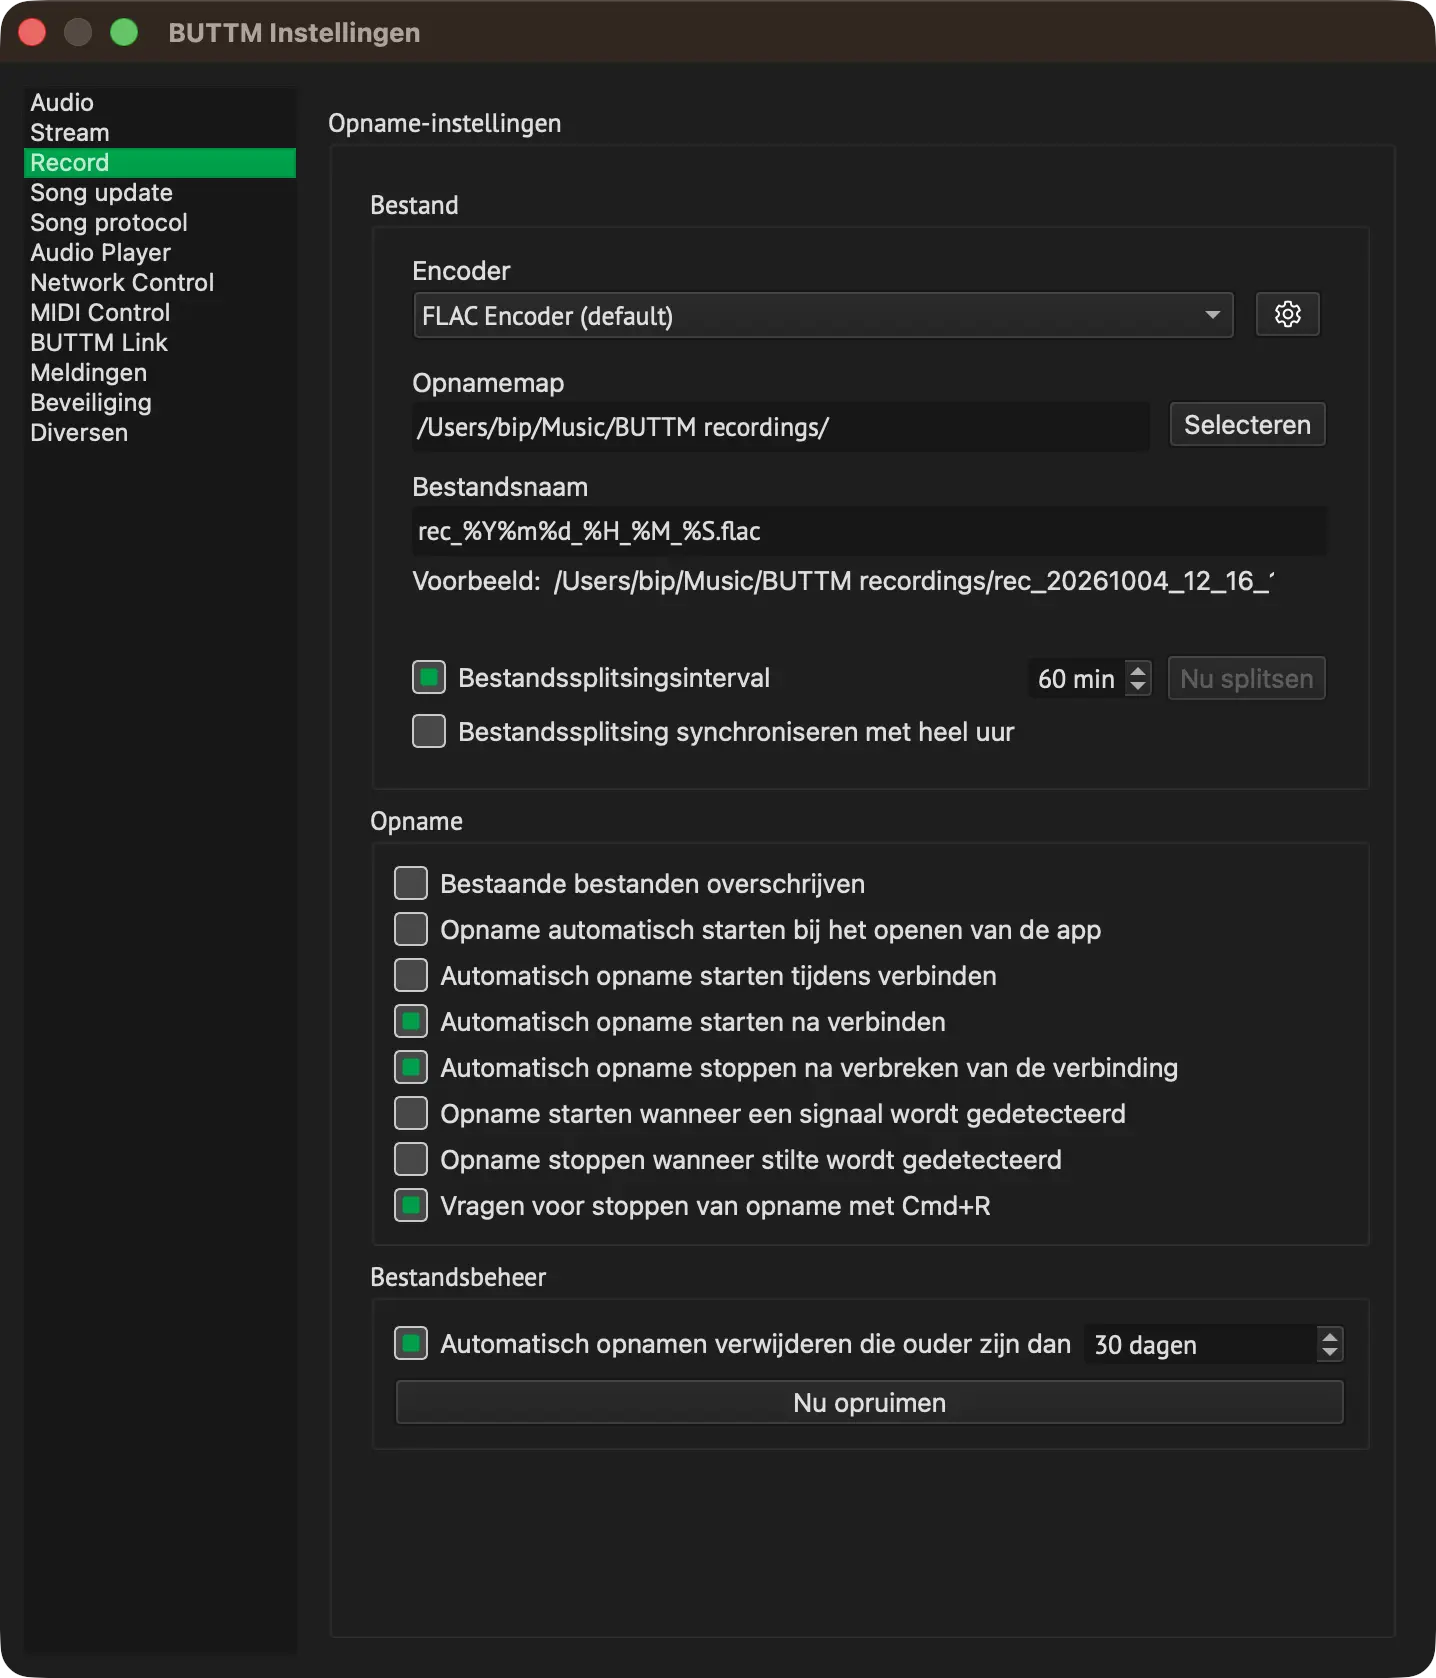The image size is (1436, 1678).
Task: Enable Opname starten wanneer signaal gedetecteerd
Action: pos(411,1113)
